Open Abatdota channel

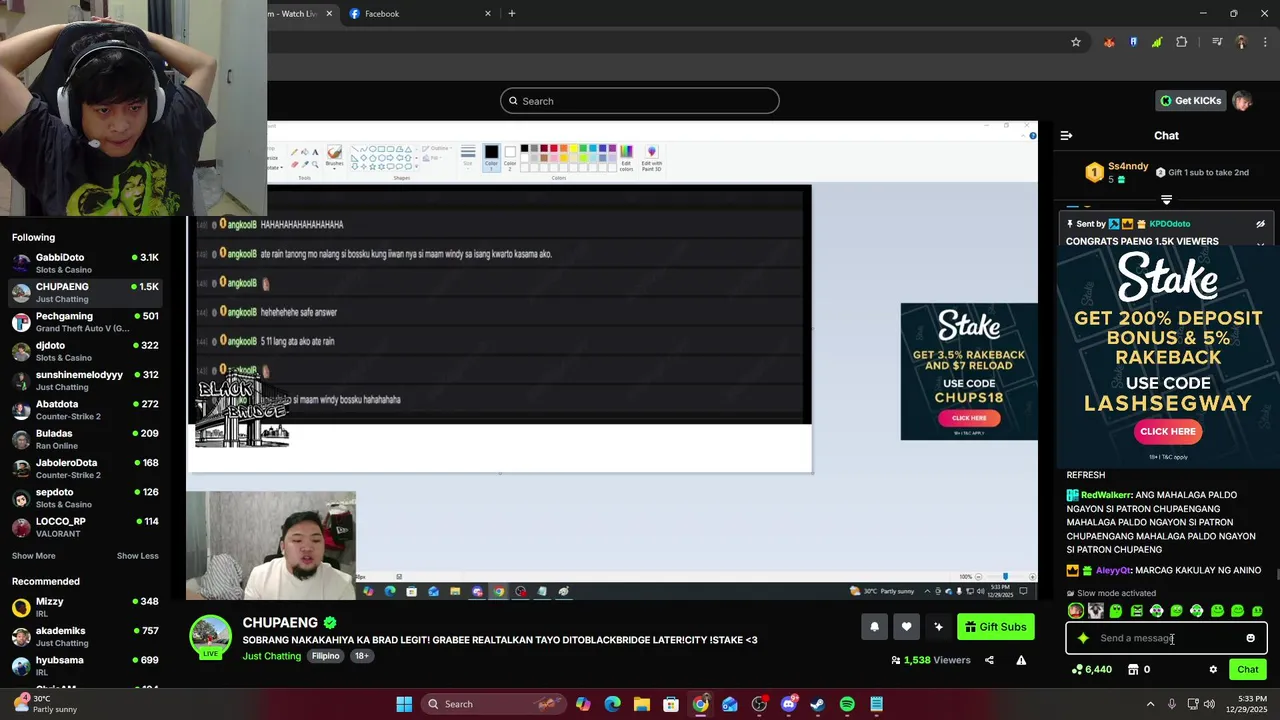(x=85, y=410)
